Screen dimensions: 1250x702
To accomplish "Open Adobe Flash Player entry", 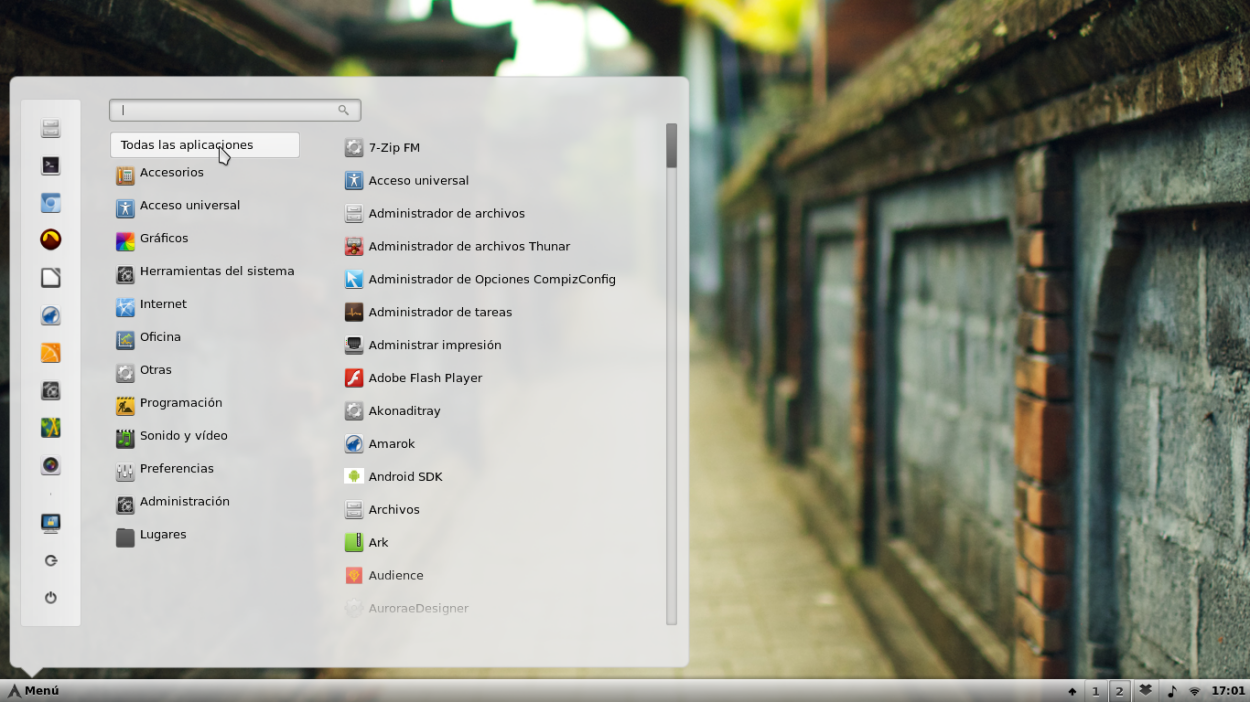I will [x=413, y=378].
